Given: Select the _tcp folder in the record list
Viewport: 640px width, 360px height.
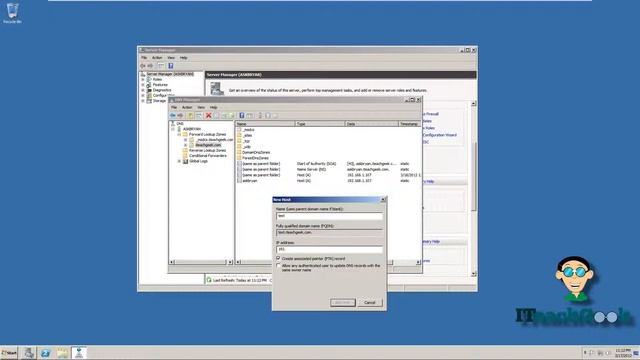Looking at the screenshot, I should [244, 141].
